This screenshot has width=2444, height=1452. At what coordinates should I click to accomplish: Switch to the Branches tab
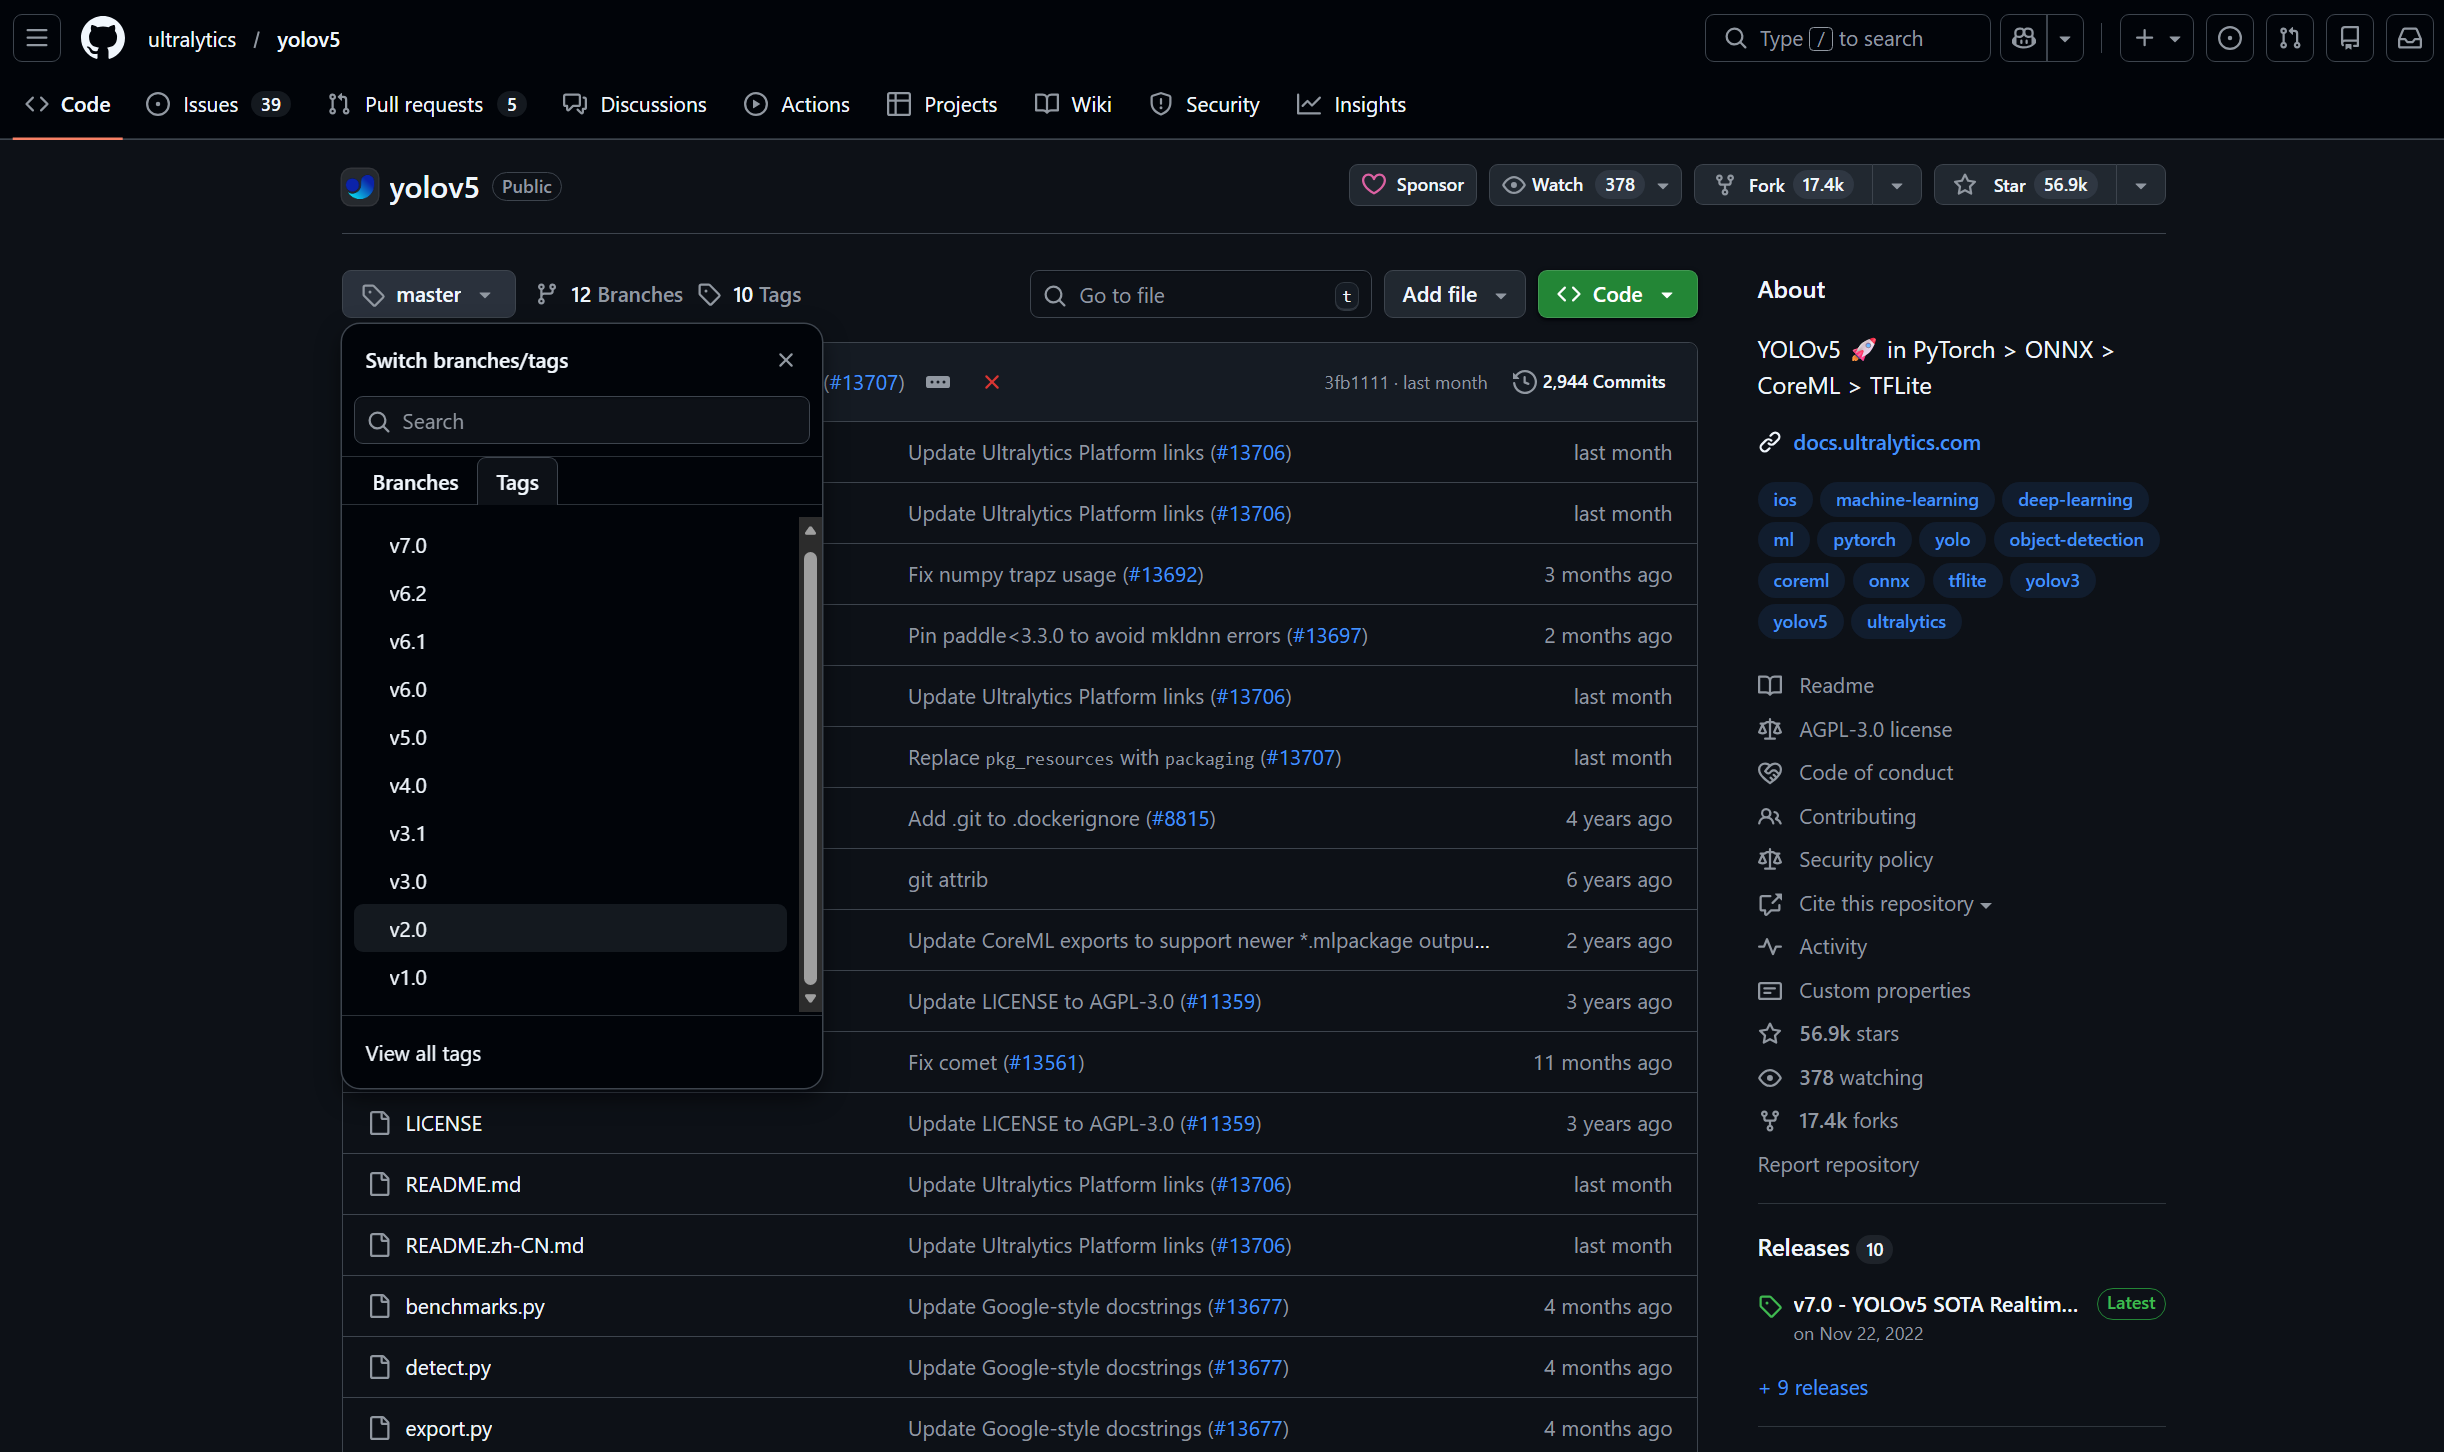coord(415,482)
